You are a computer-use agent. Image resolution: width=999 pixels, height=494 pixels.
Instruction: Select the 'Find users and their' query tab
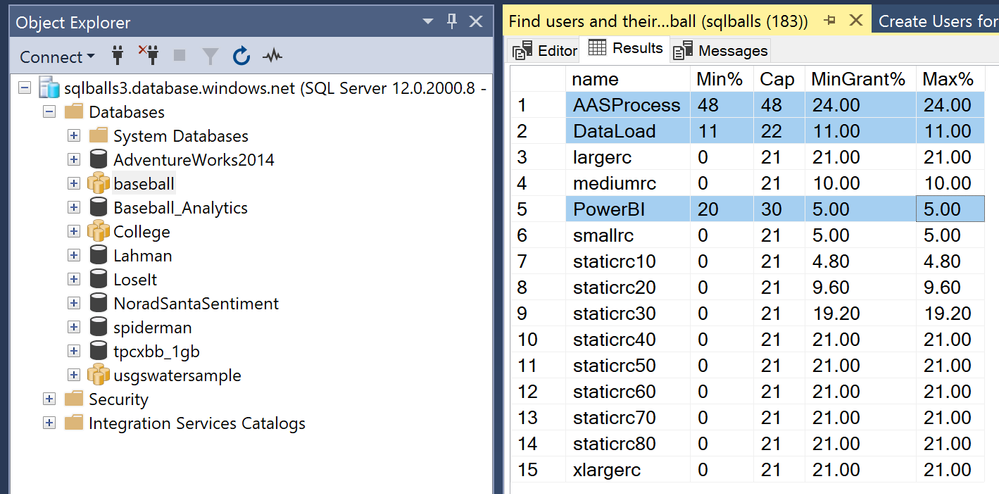pyautogui.click(x=658, y=22)
